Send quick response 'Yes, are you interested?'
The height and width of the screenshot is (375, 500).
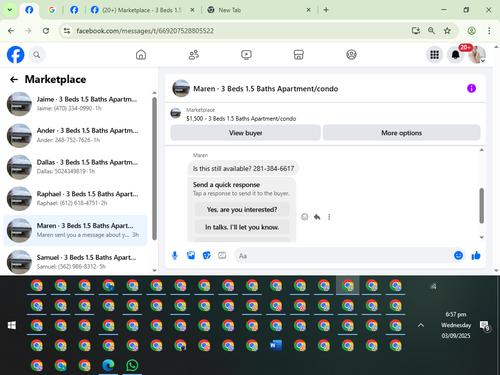242,209
